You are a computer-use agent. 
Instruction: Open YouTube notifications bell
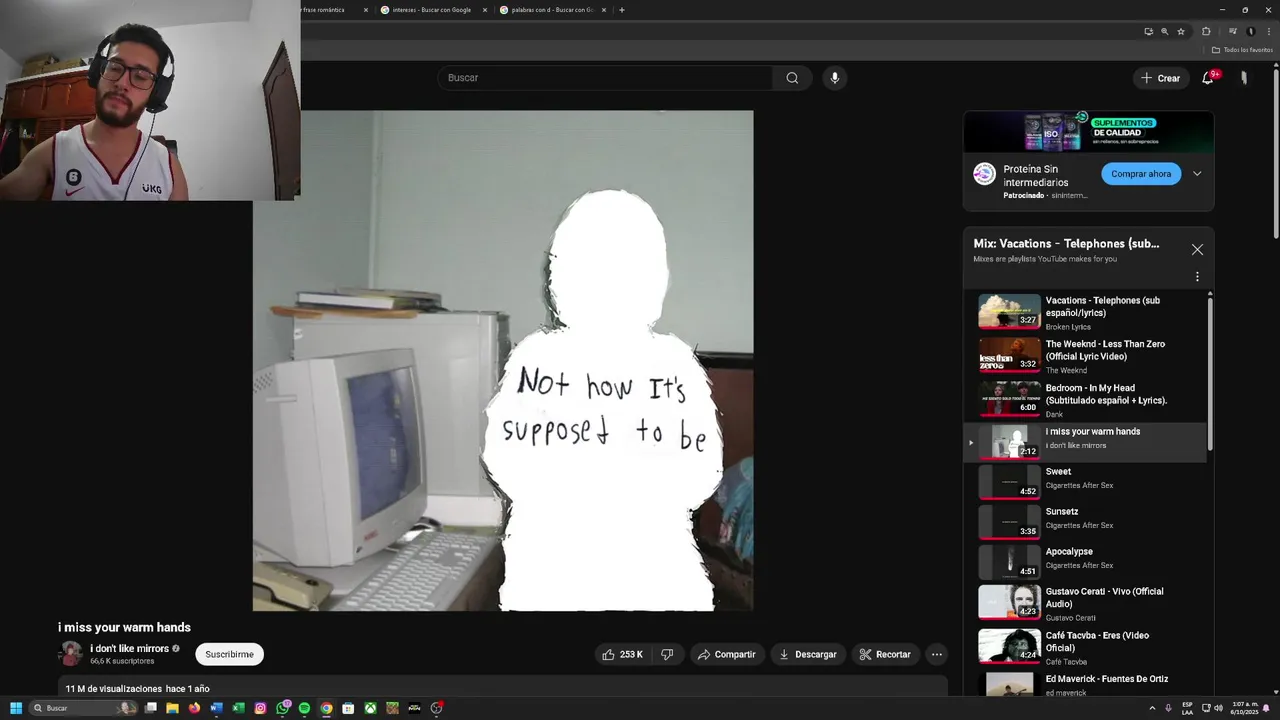click(1208, 78)
